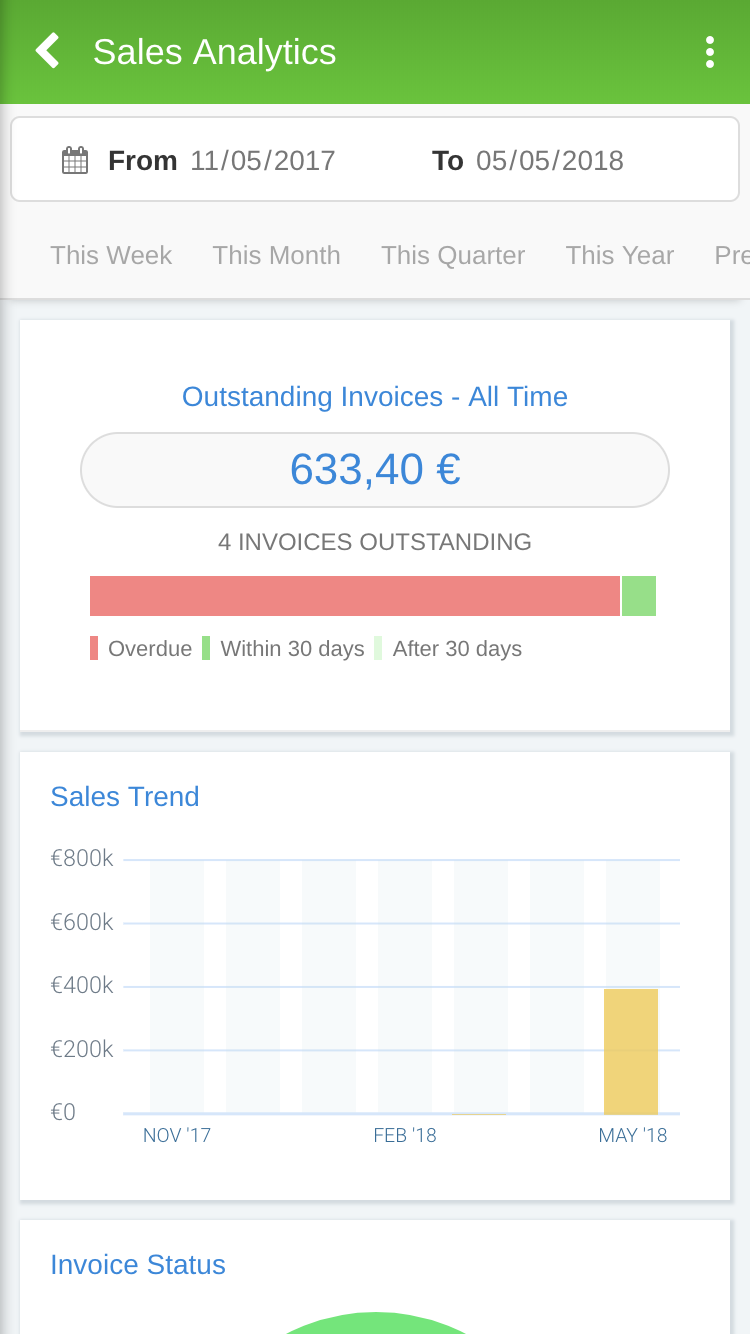
Task: Tap the green Within 30 days bar segment
Action: [x=639, y=596]
